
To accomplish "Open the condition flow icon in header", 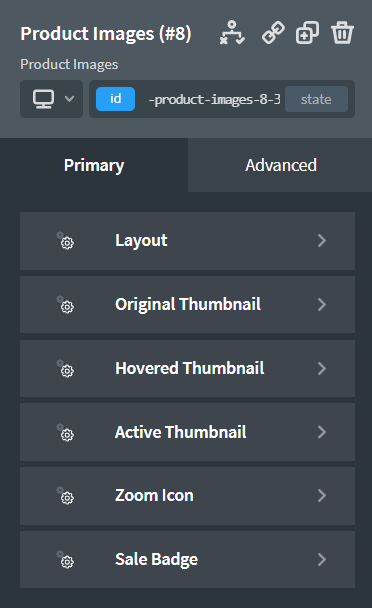I will (232, 33).
